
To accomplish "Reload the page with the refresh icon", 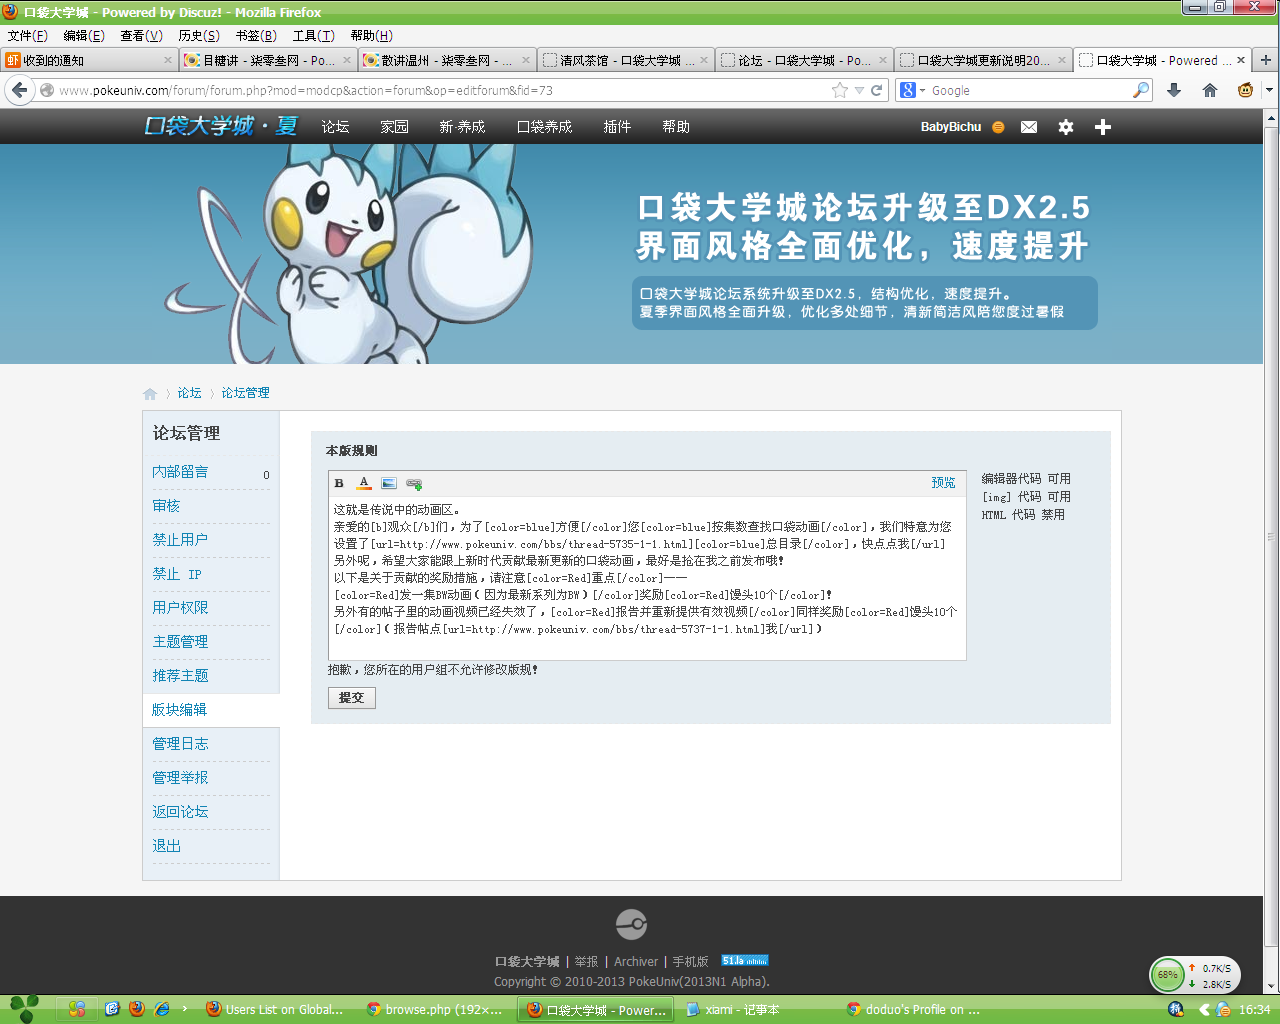I will coord(877,90).
